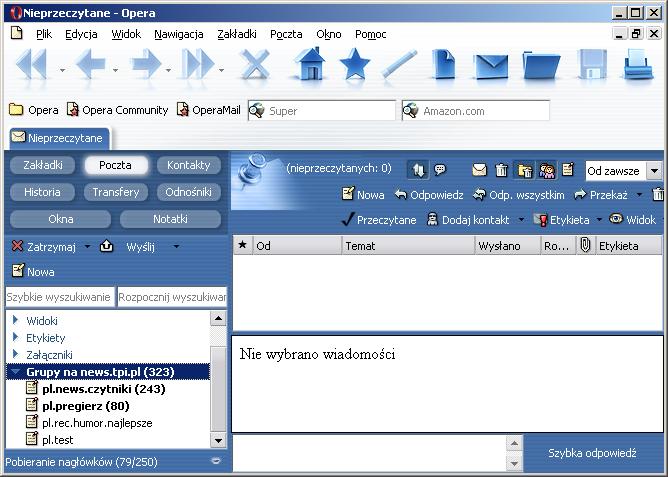The image size is (668, 477).
Task: Select the Nieprzeczytane tab
Action: 58,137
